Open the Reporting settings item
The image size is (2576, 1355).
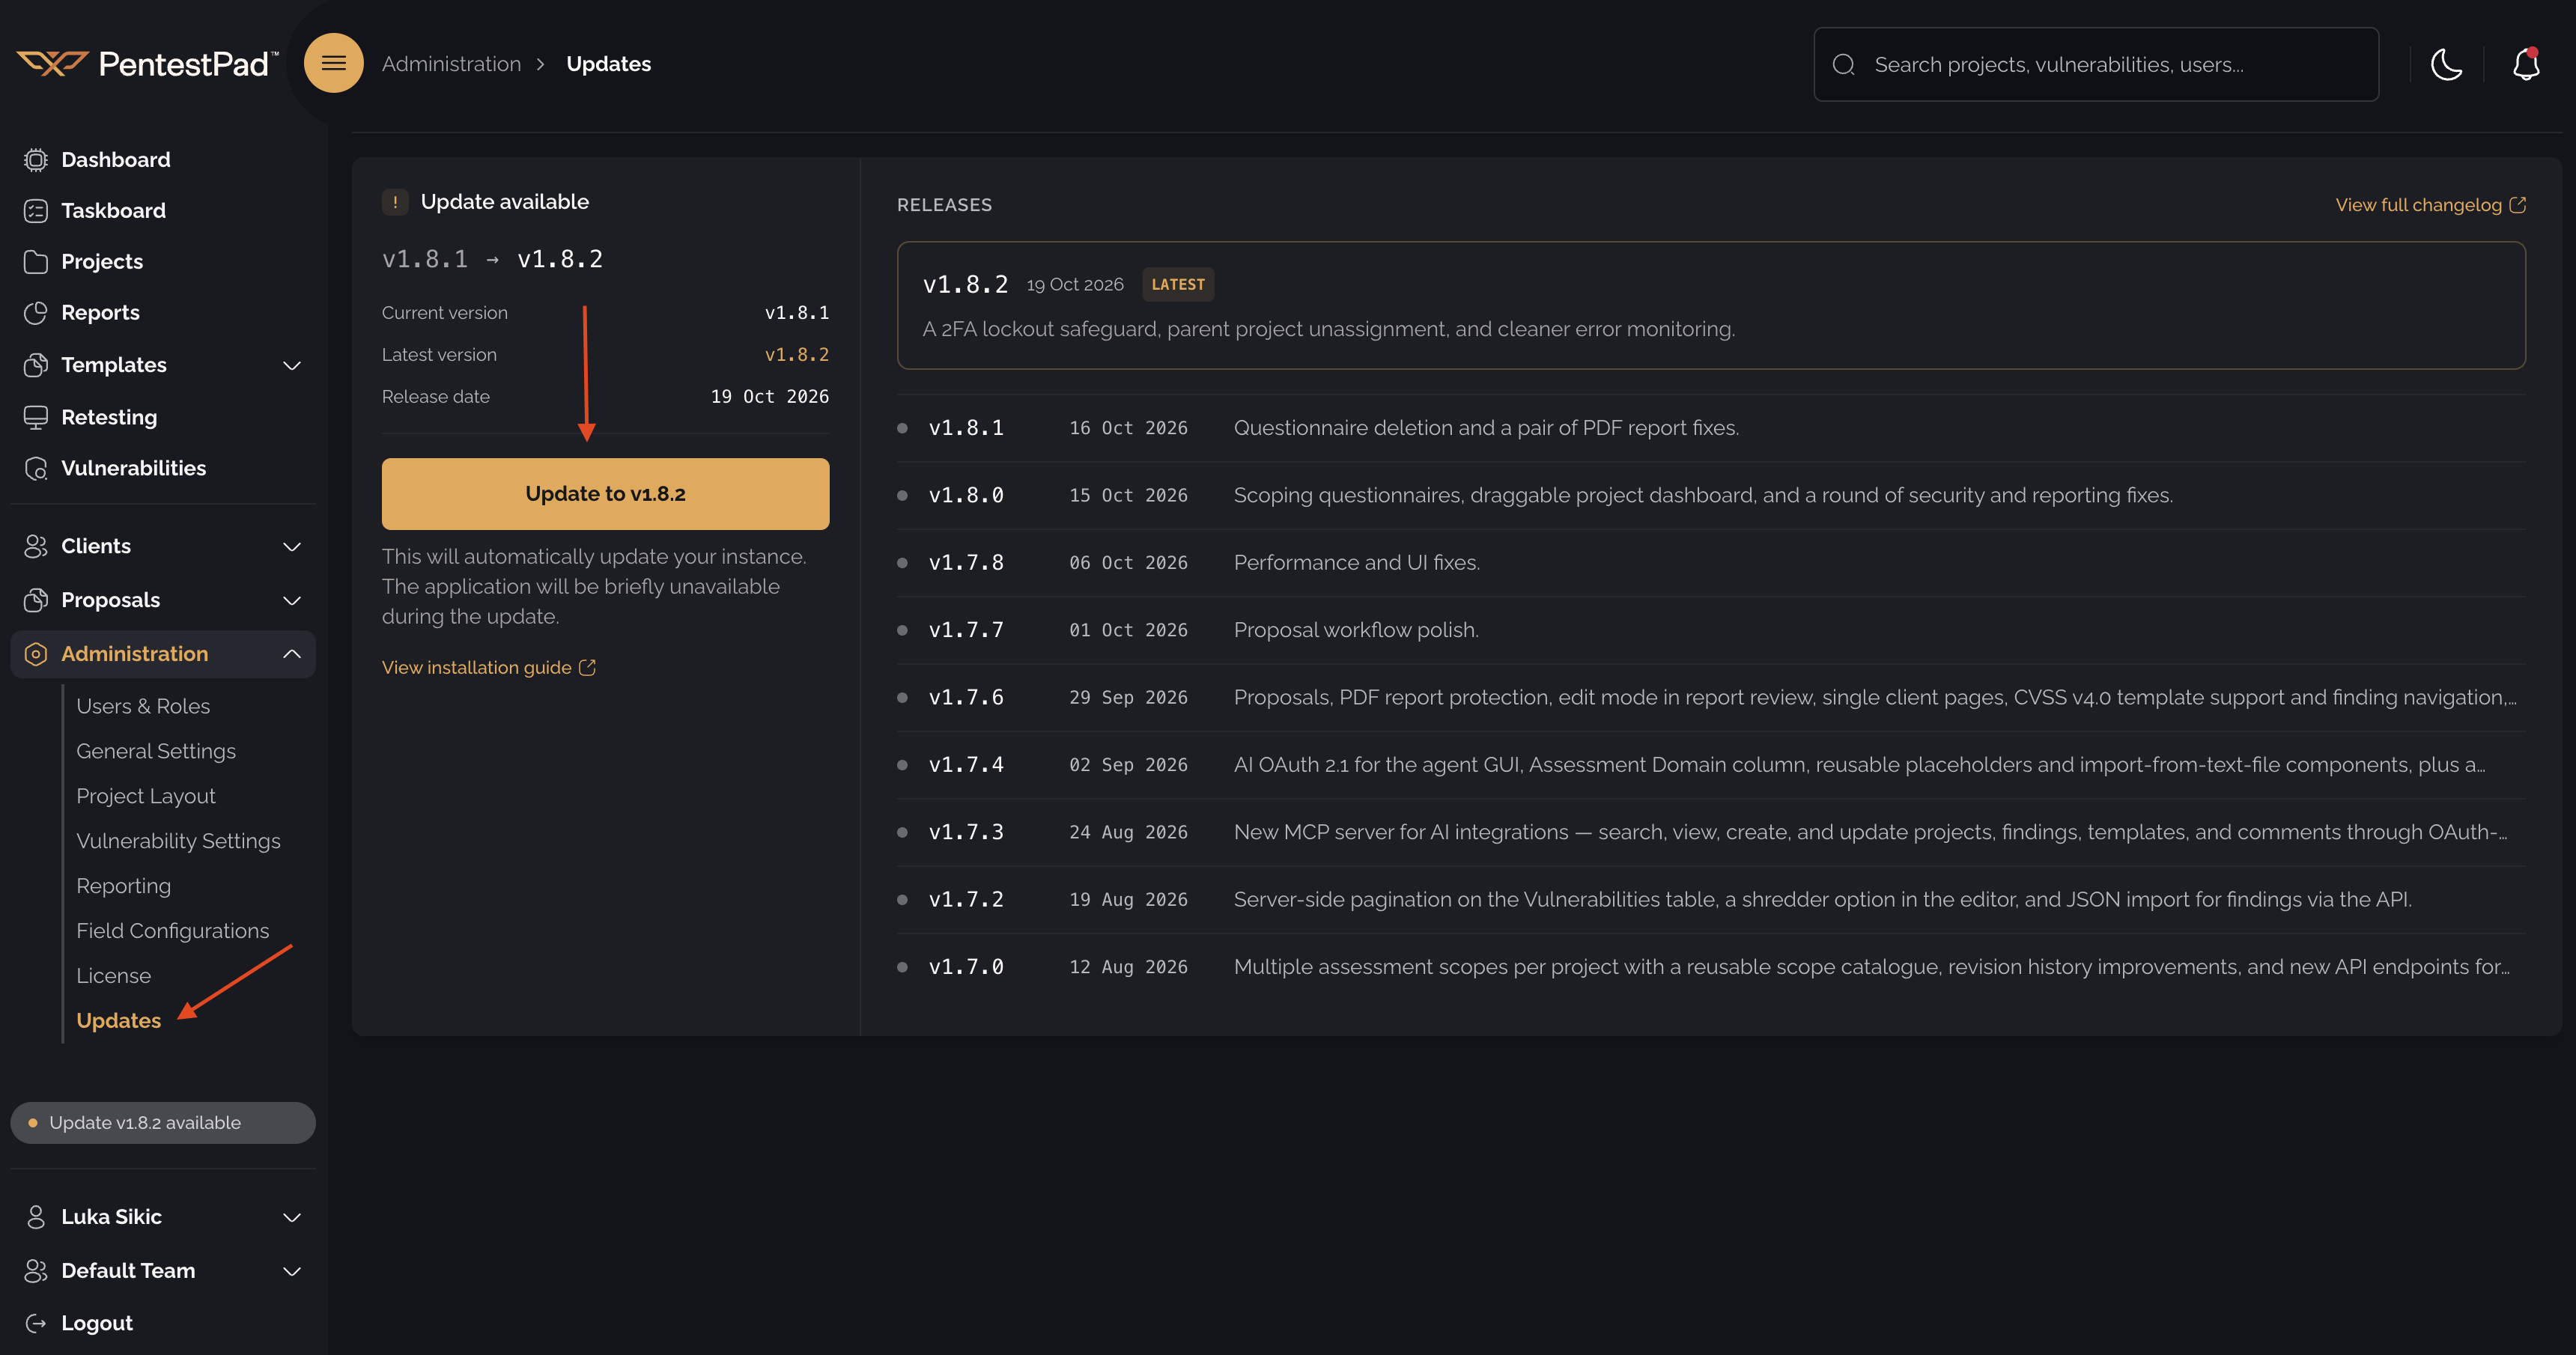click(124, 886)
